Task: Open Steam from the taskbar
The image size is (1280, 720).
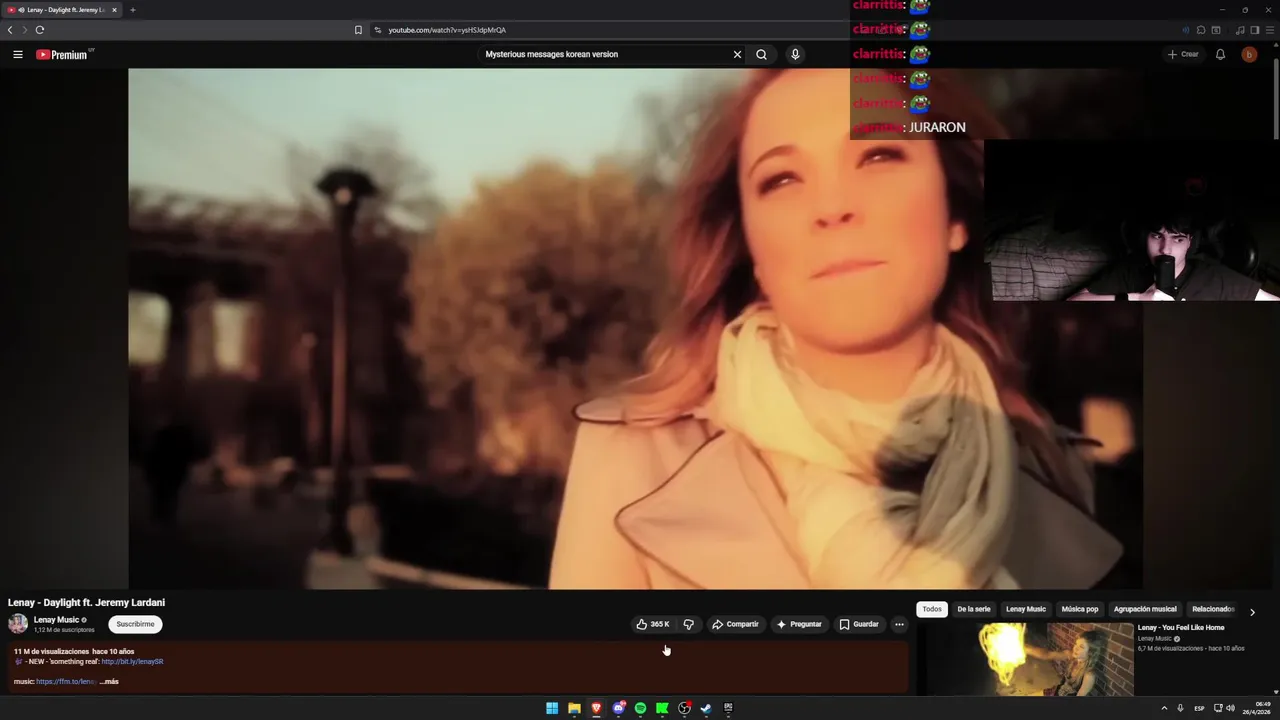Action: pos(706,708)
